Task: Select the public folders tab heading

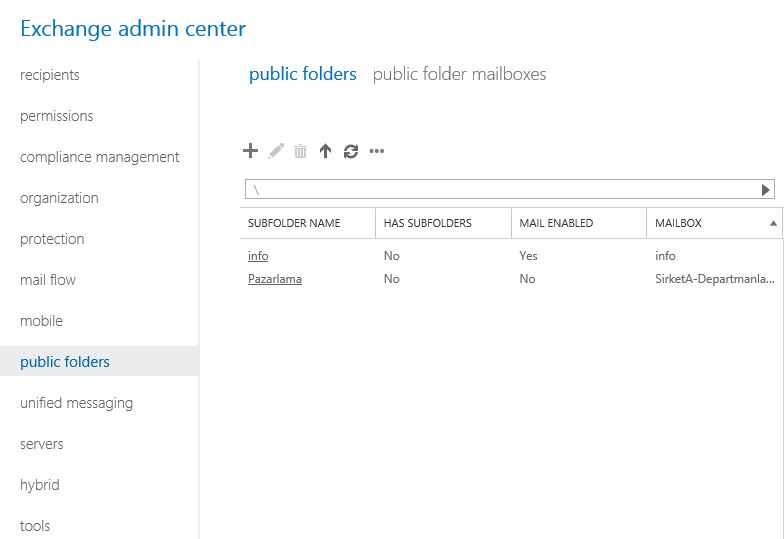Action: [302, 74]
